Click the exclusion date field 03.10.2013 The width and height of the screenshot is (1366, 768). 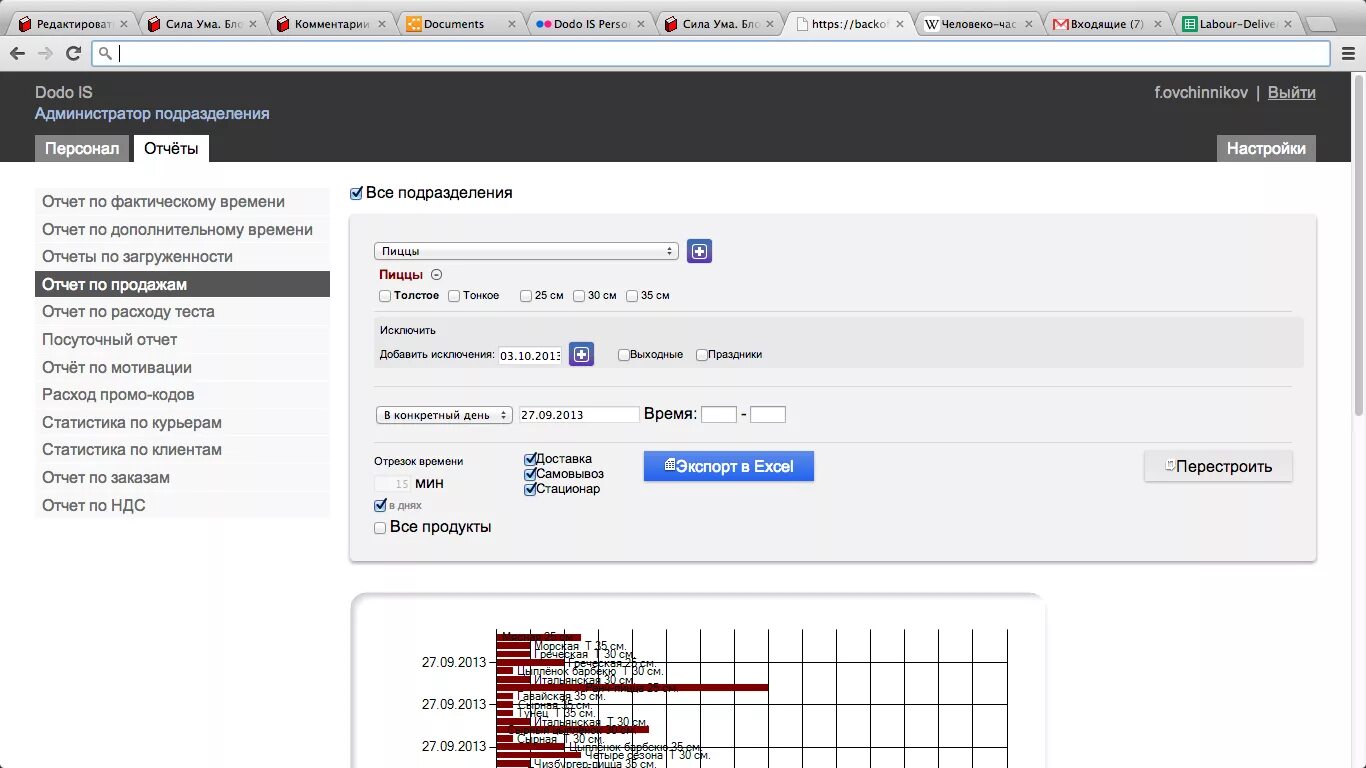530,355
